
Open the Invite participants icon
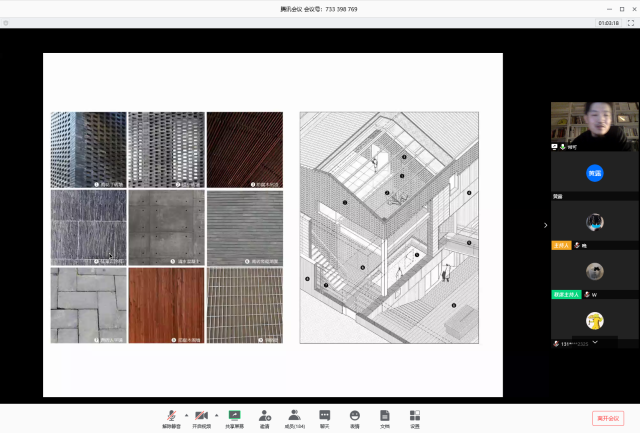pos(265,416)
